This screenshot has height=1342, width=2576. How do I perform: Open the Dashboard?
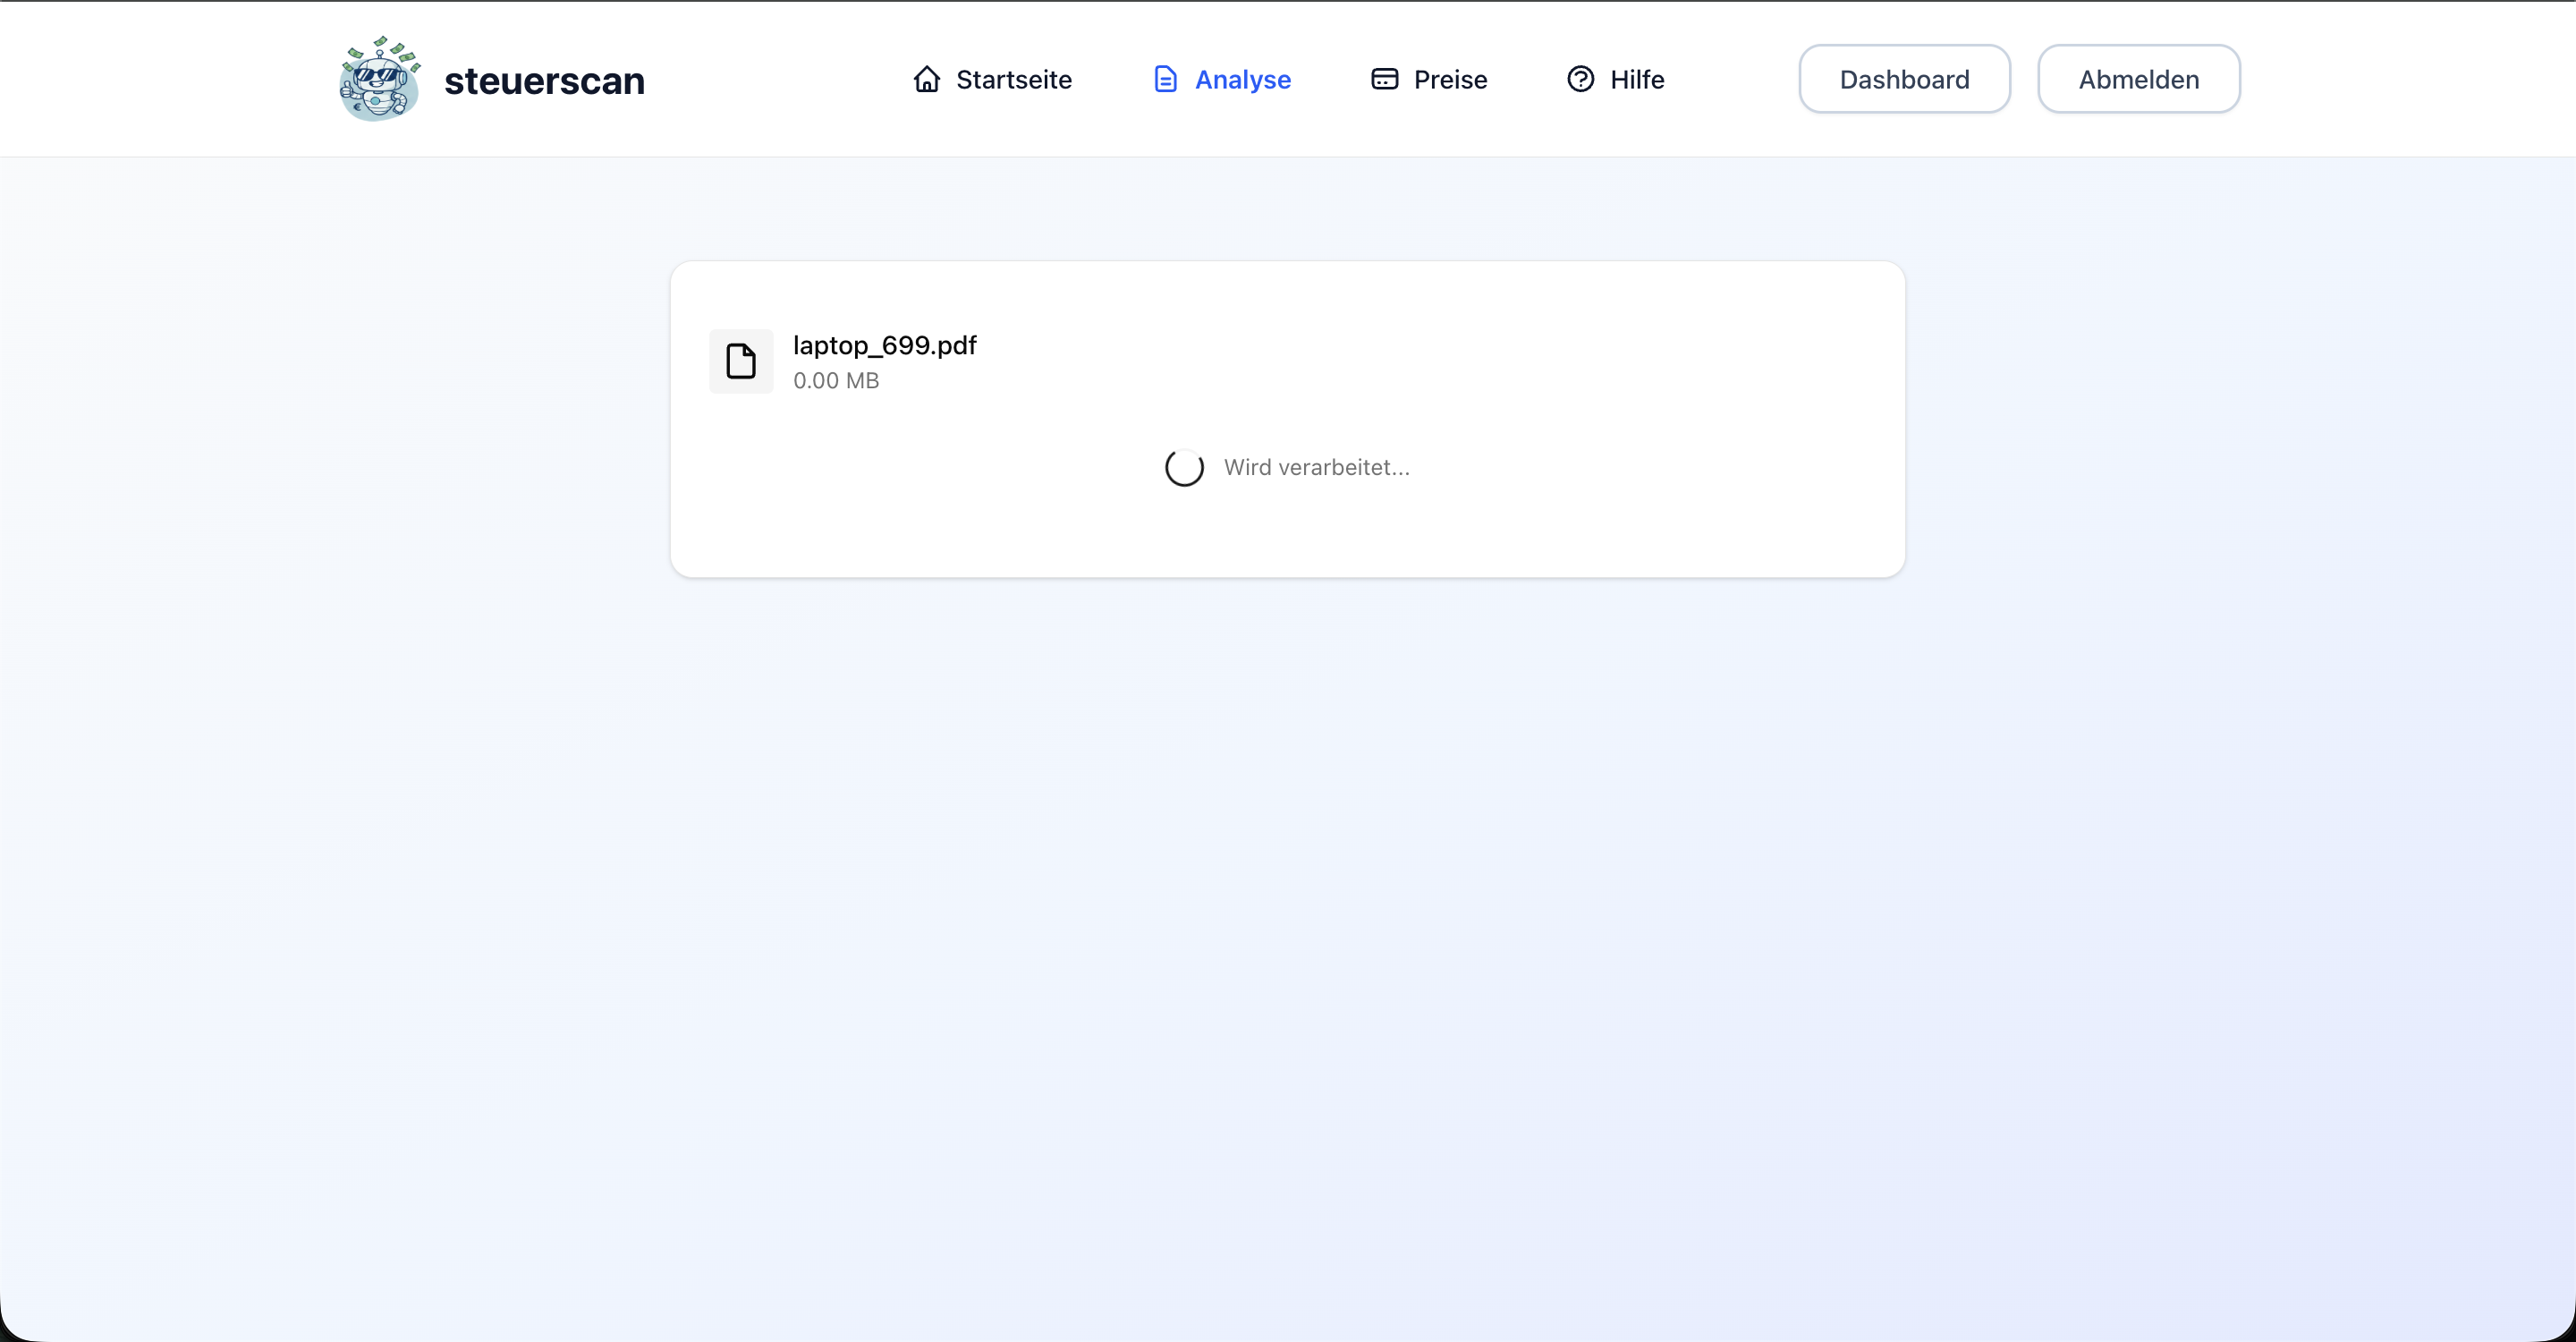coord(1904,79)
